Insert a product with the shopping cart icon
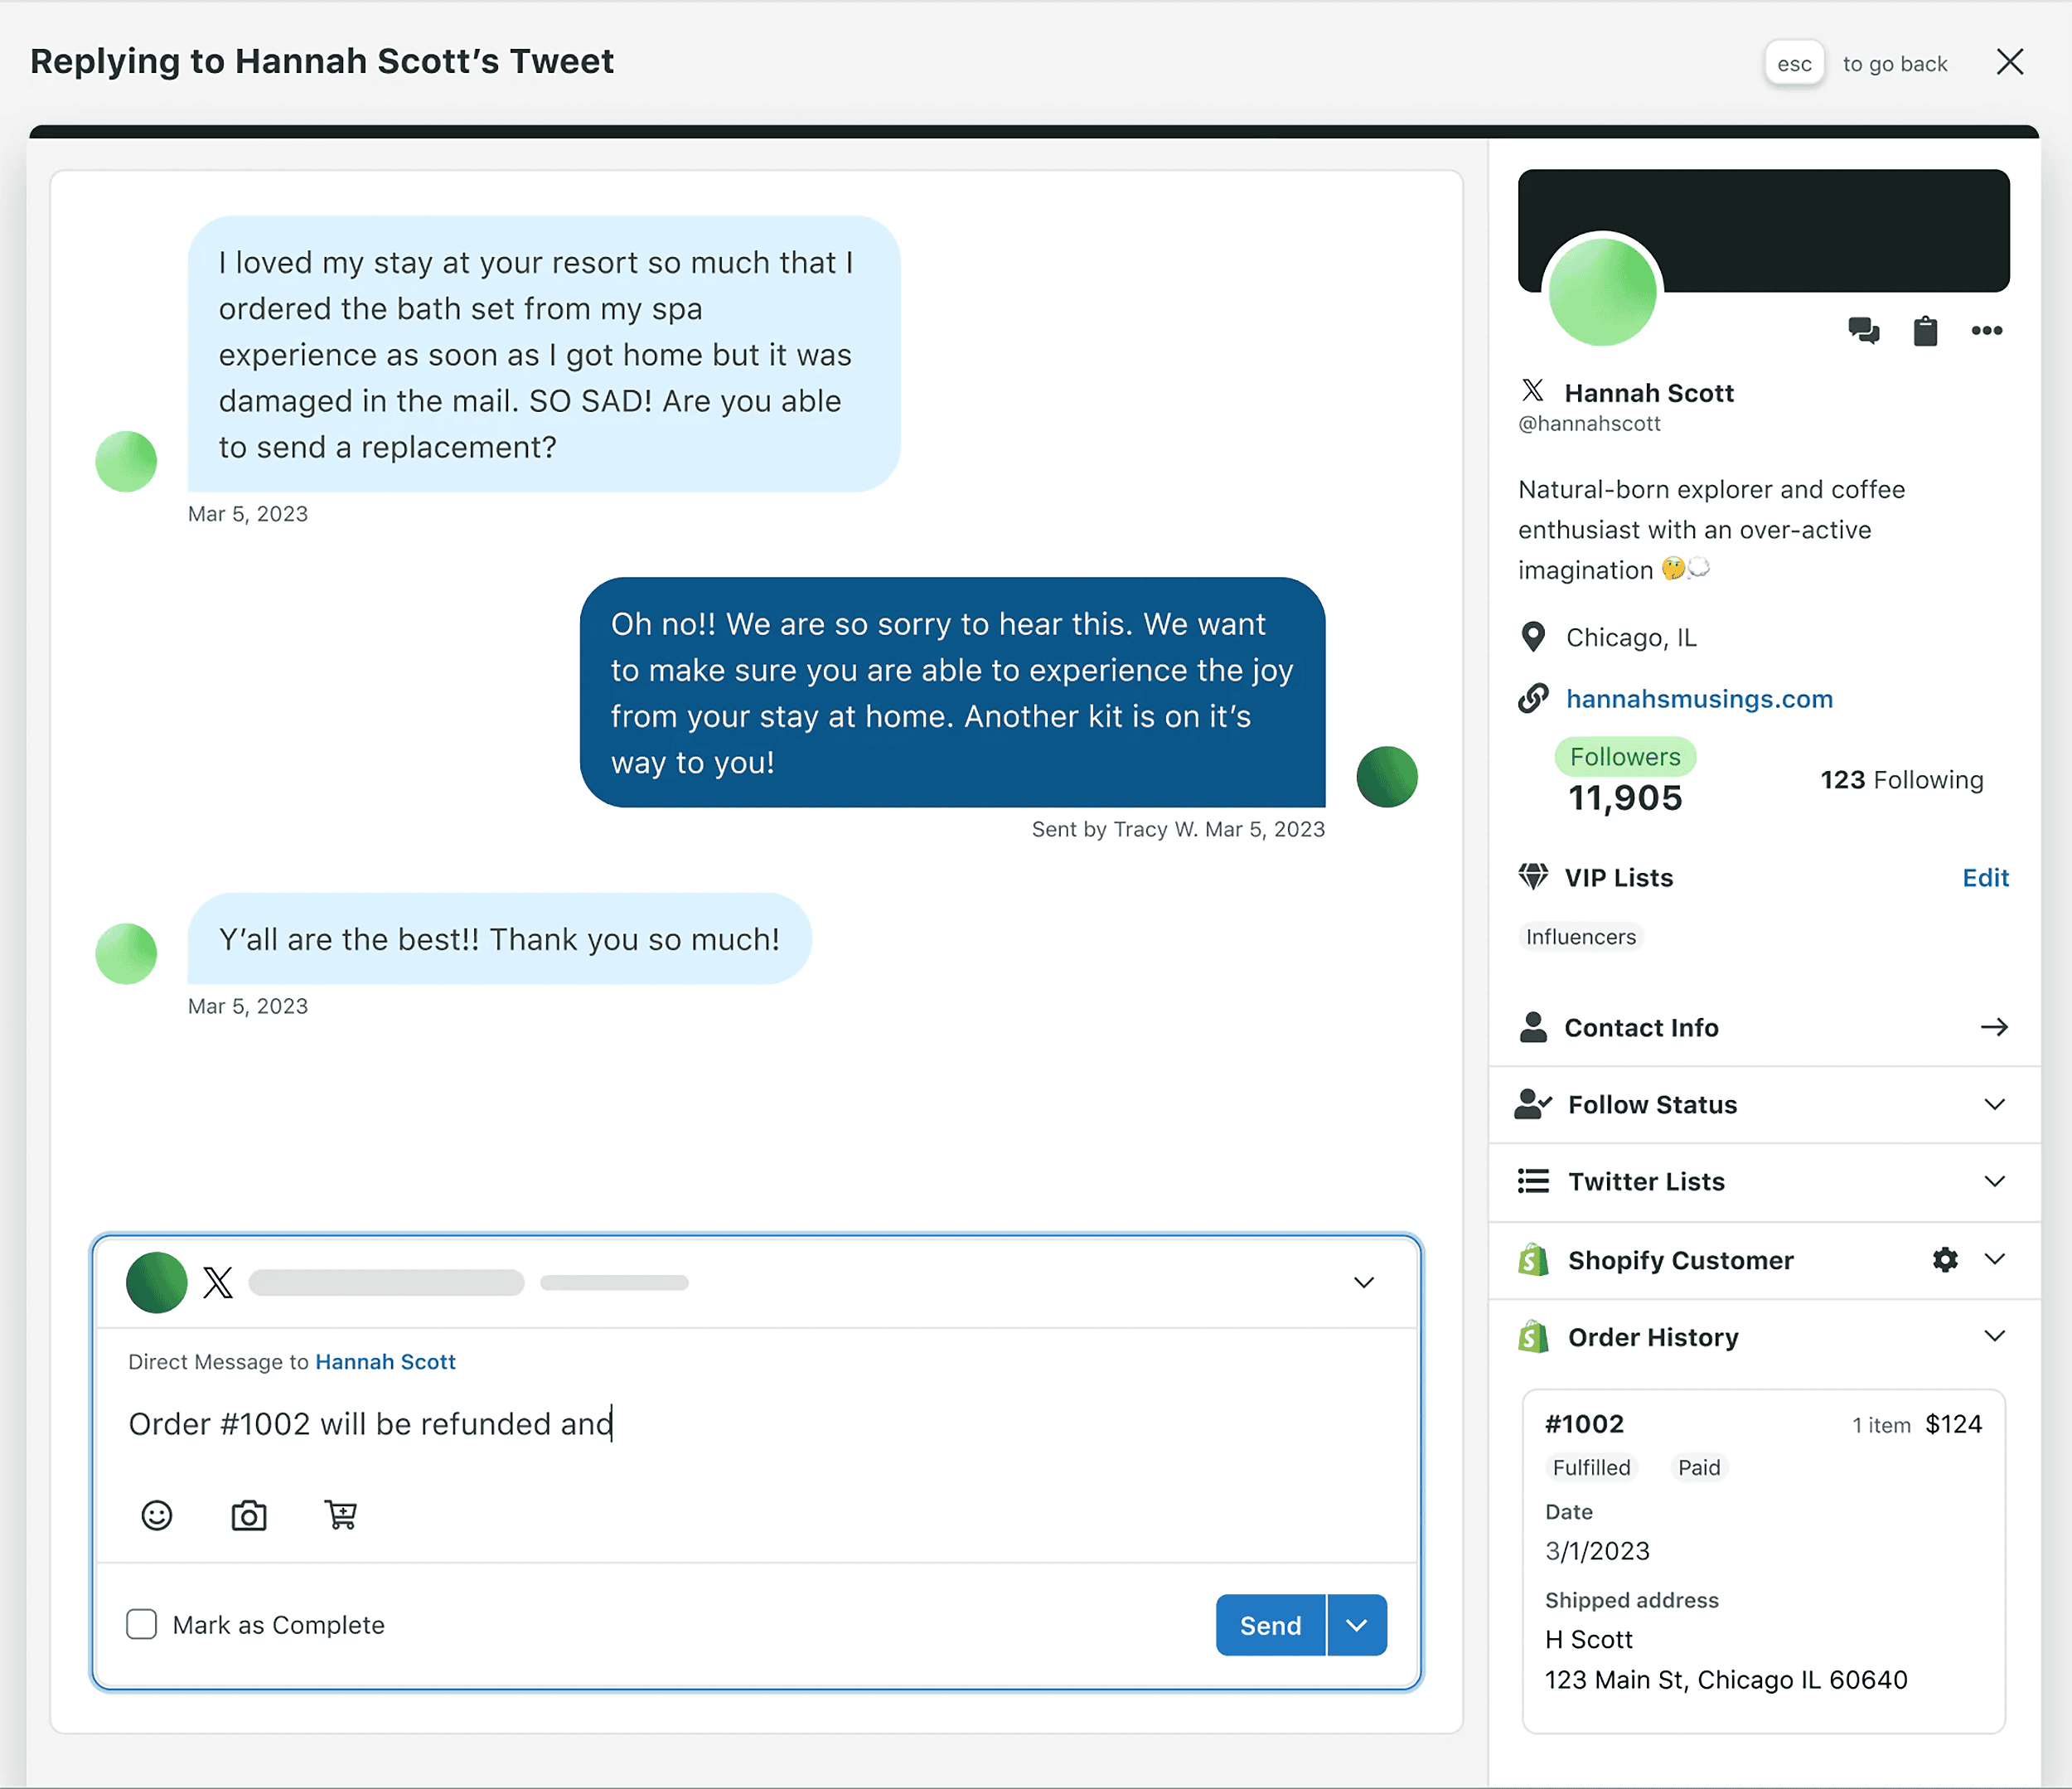 pos(341,1515)
